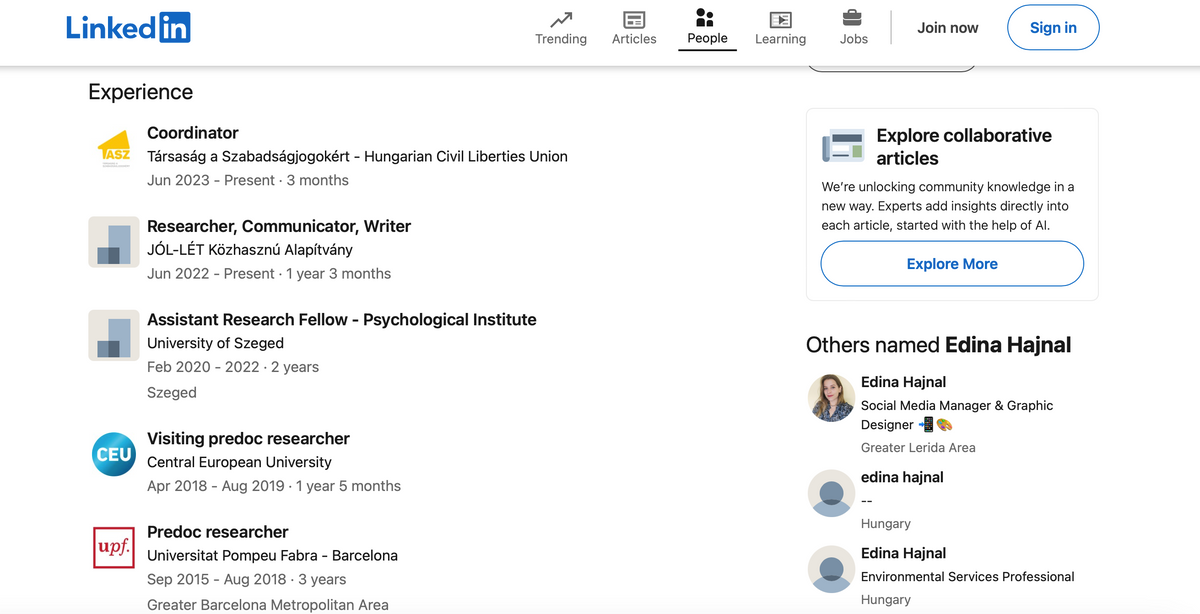
Task: Click the Apr 2018 - Aug 2019 date range
Action: [x=274, y=486]
